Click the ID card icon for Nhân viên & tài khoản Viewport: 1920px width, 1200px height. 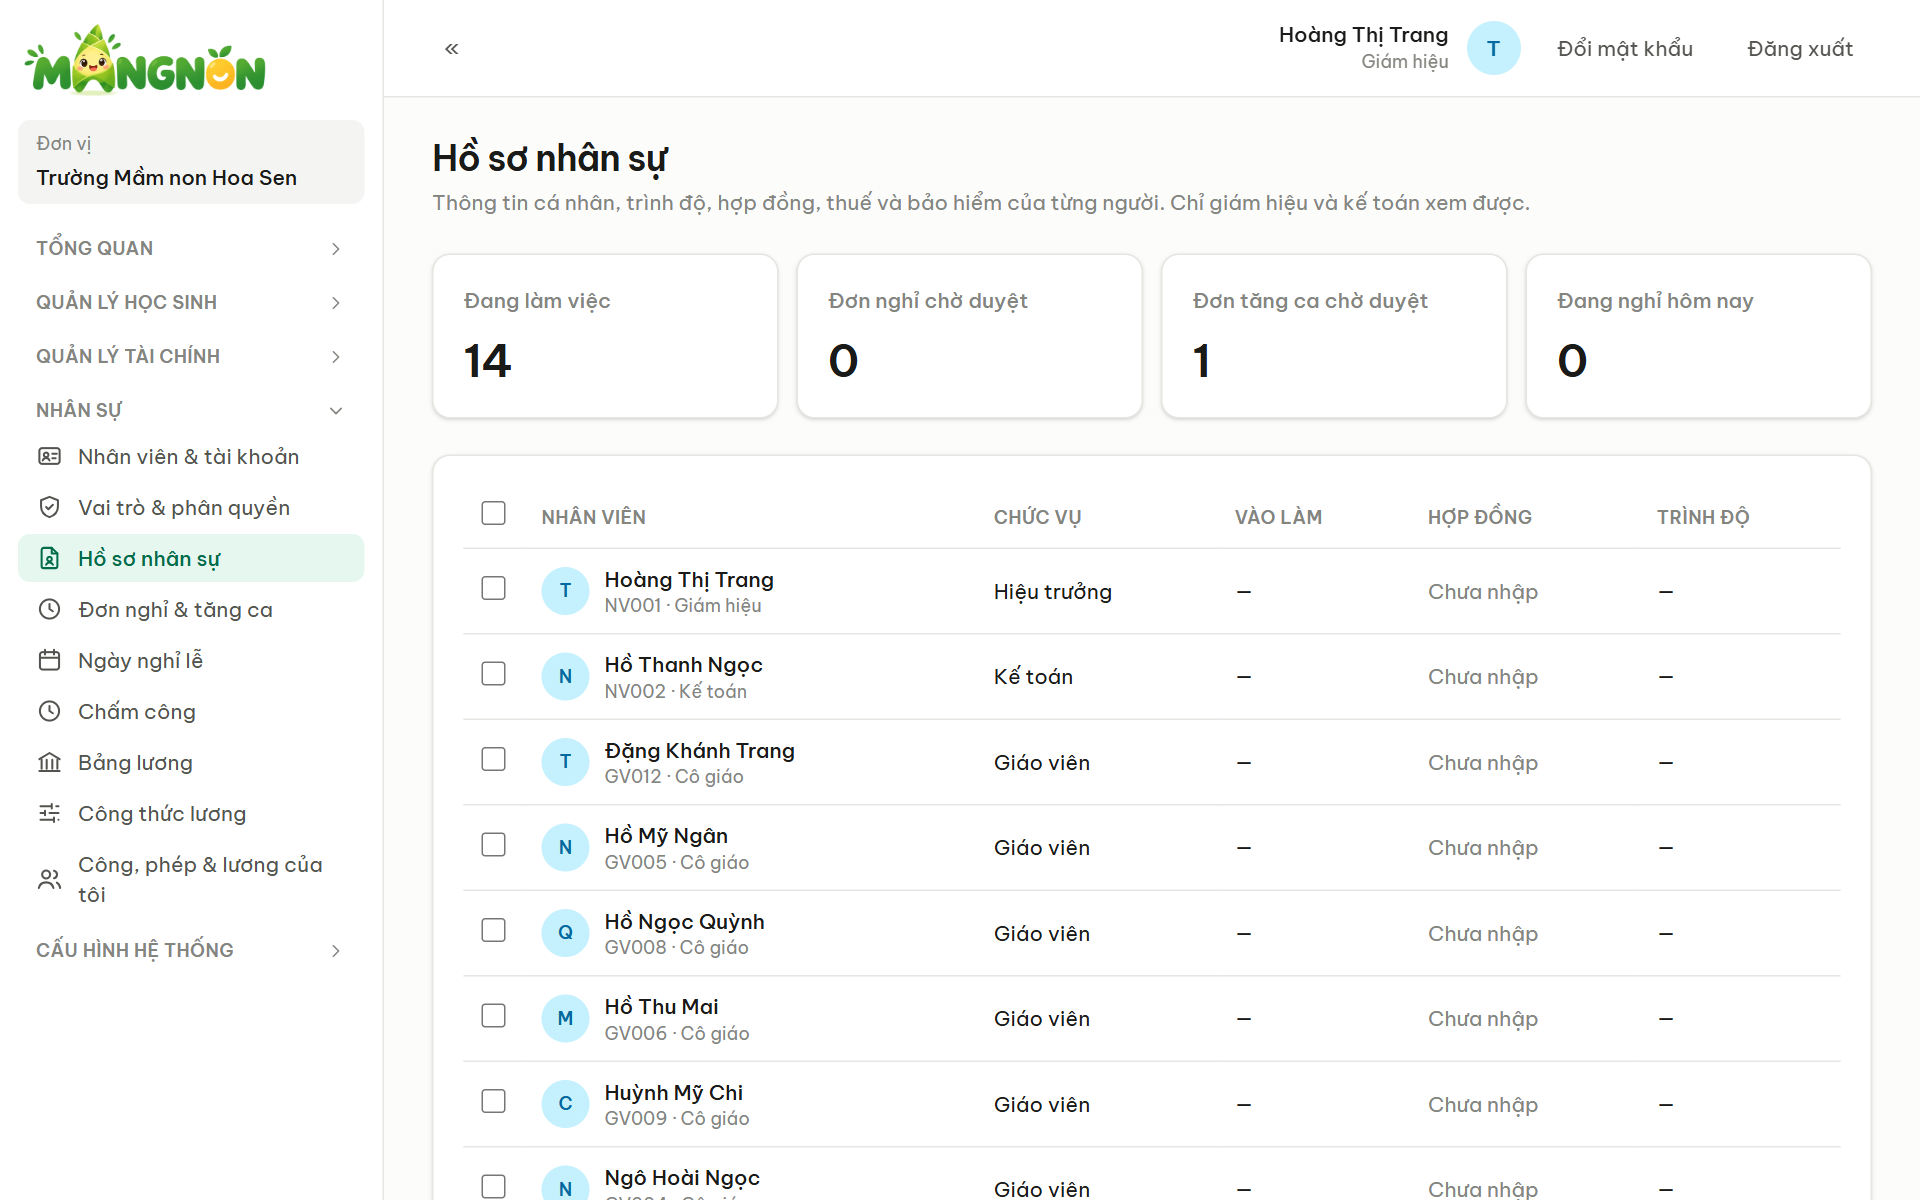pyautogui.click(x=49, y=457)
